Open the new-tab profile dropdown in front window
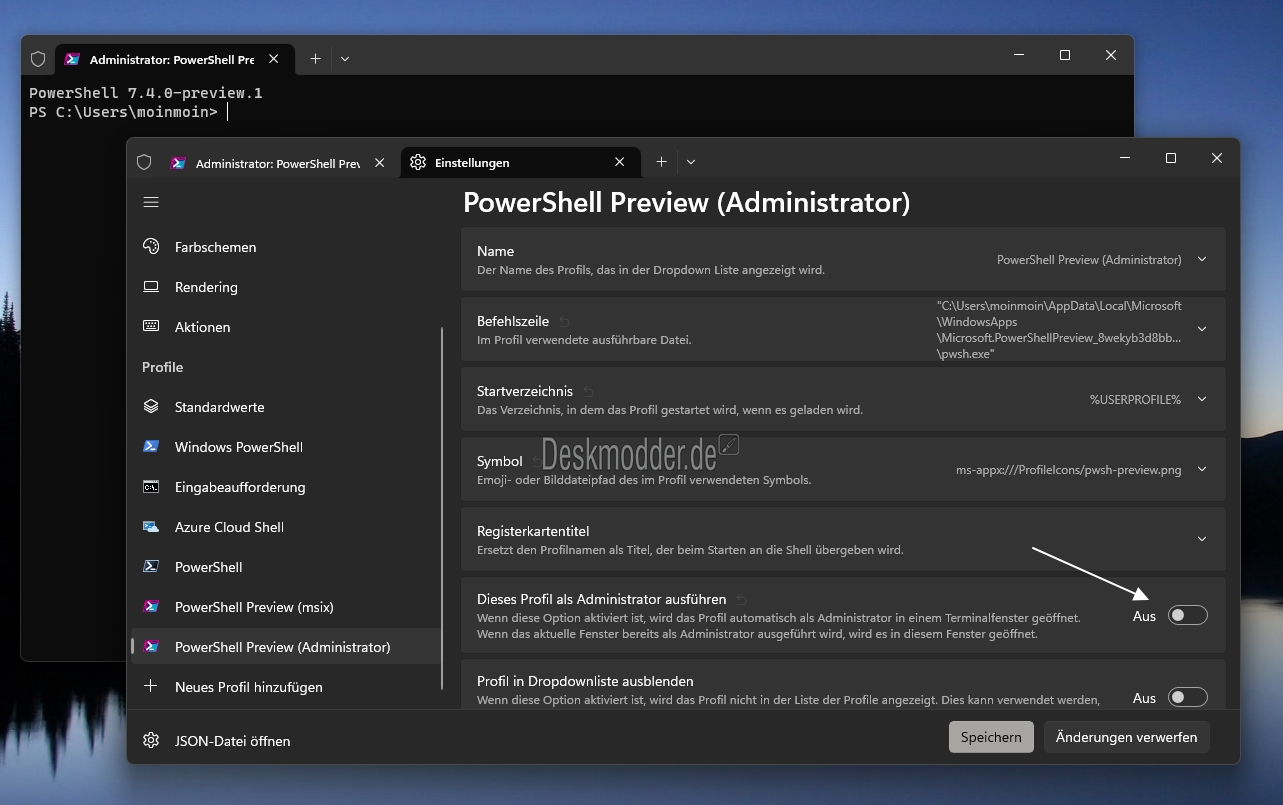Viewport: 1283px width, 805px height. point(691,162)
